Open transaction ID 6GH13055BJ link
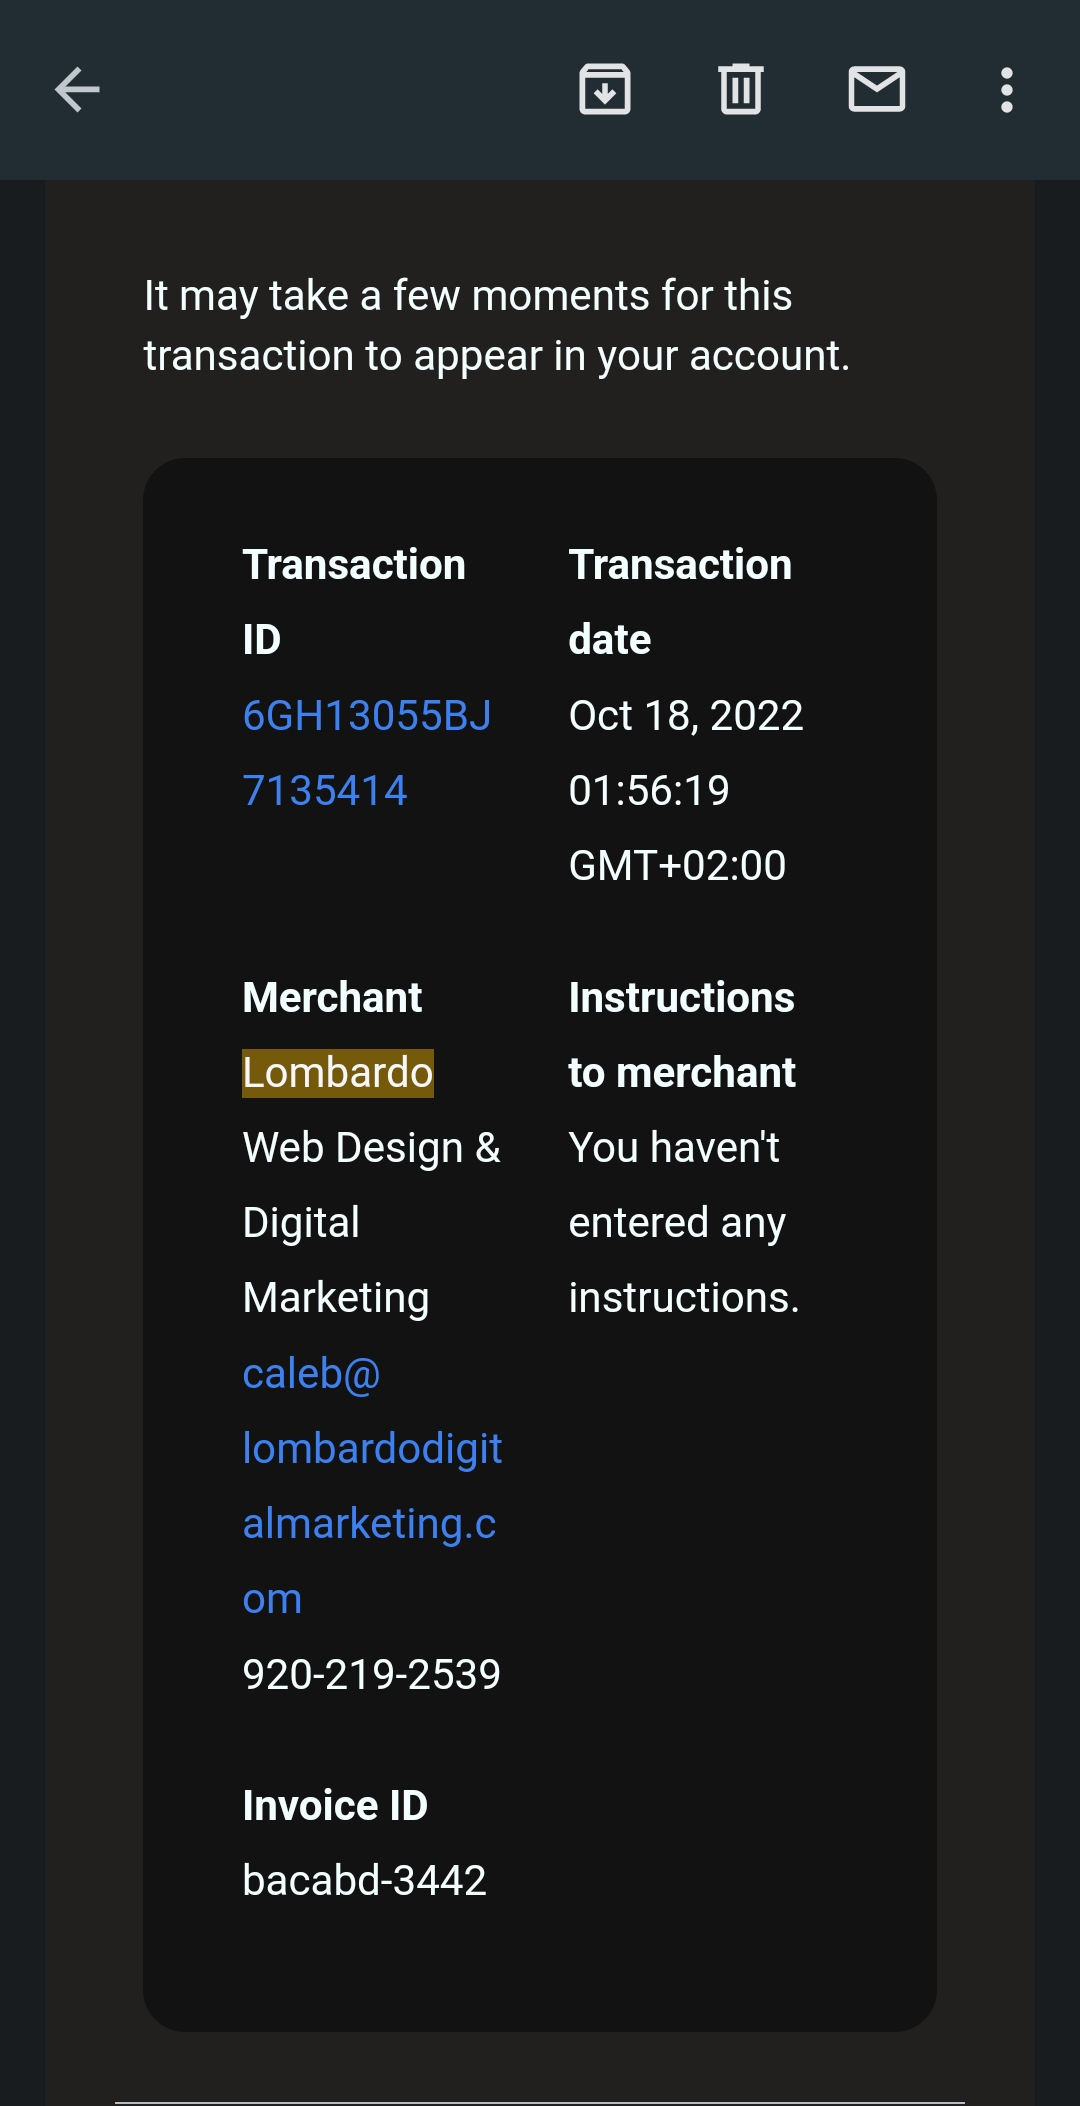 tap(367, 716)
